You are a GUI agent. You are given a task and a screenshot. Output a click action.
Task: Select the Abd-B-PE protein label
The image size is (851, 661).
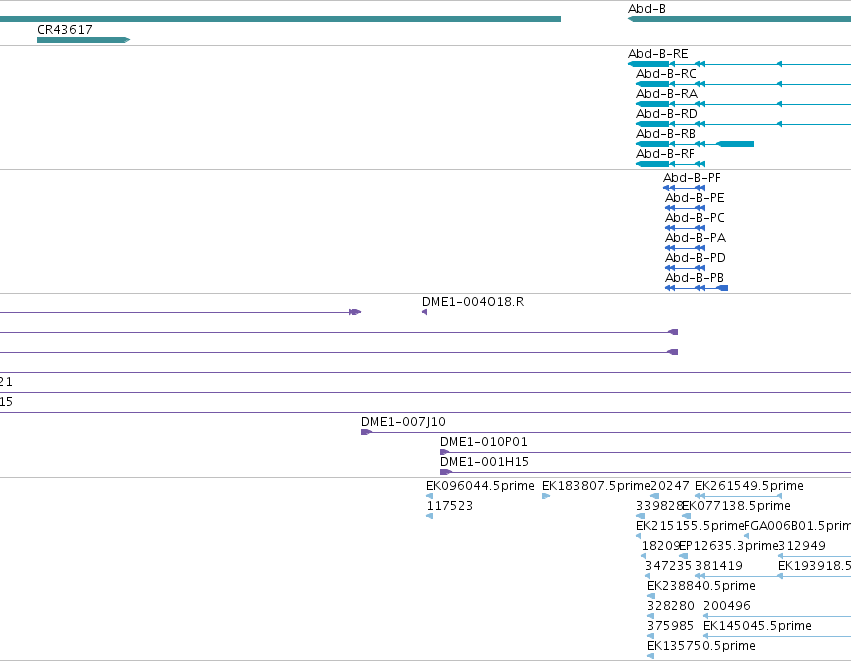click(694, 198)
